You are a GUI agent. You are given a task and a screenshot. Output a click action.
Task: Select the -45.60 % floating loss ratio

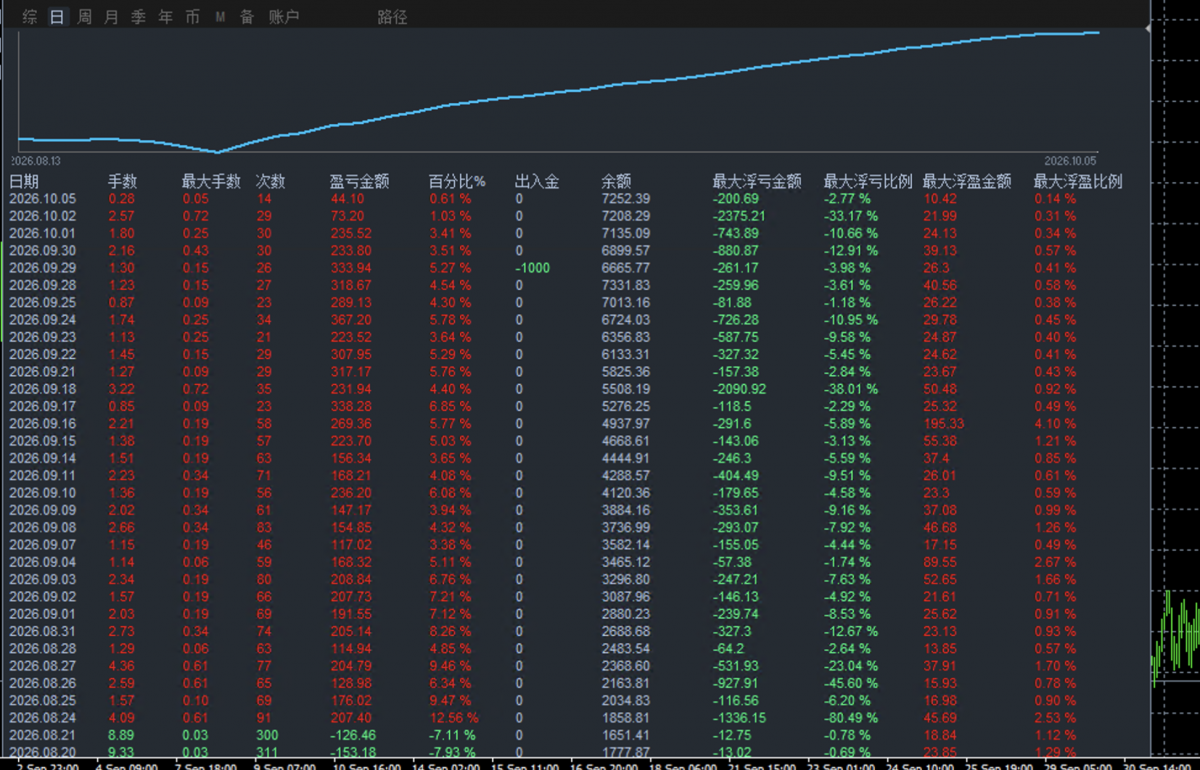point(851,683)
